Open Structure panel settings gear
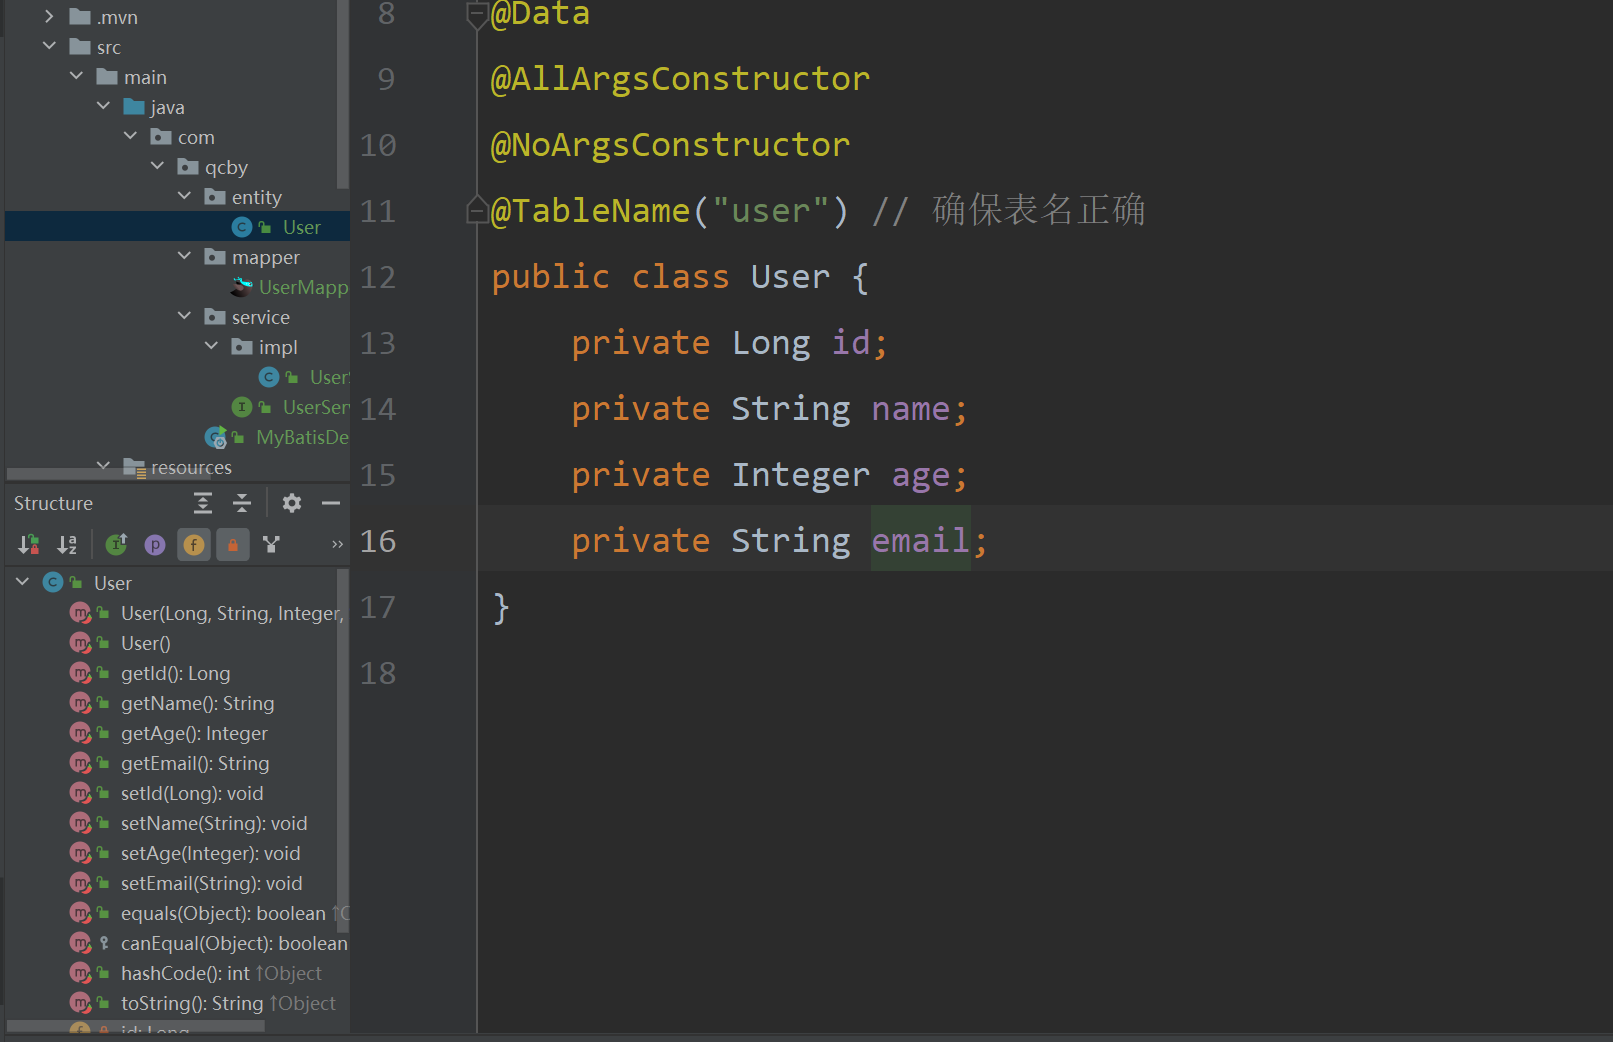The image size is (1613, 1042). 292,503
